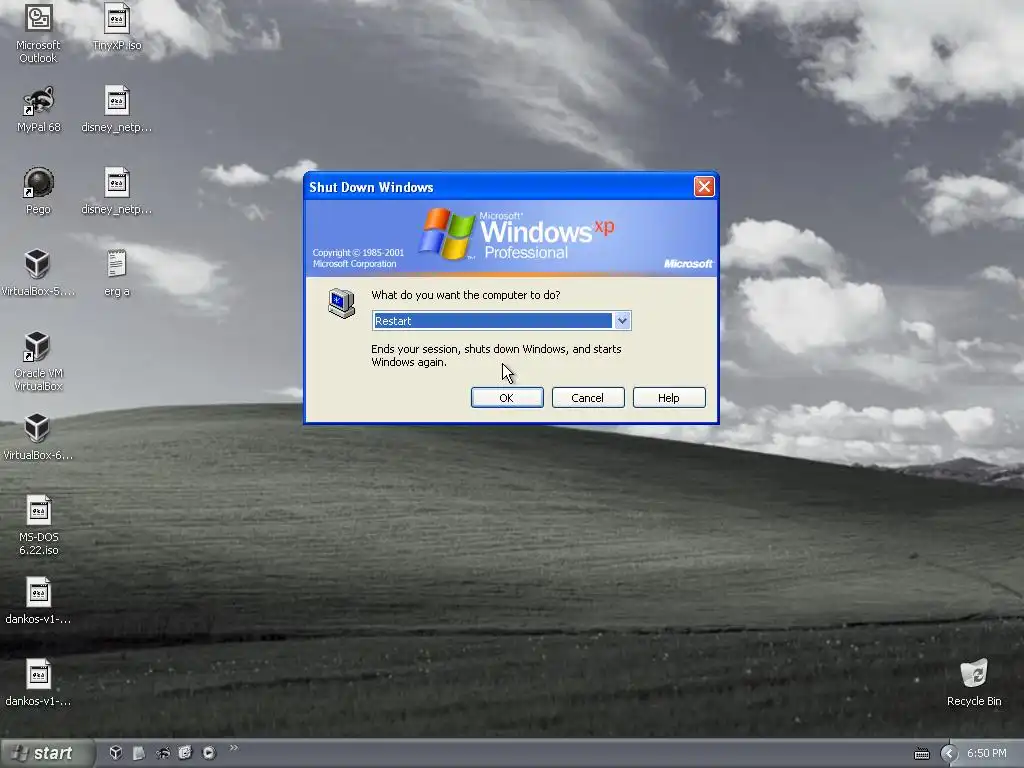This screenshot has height=768, width=1024.
Task: Click the computer icon in the shutdown dialog
Action: 342,303
